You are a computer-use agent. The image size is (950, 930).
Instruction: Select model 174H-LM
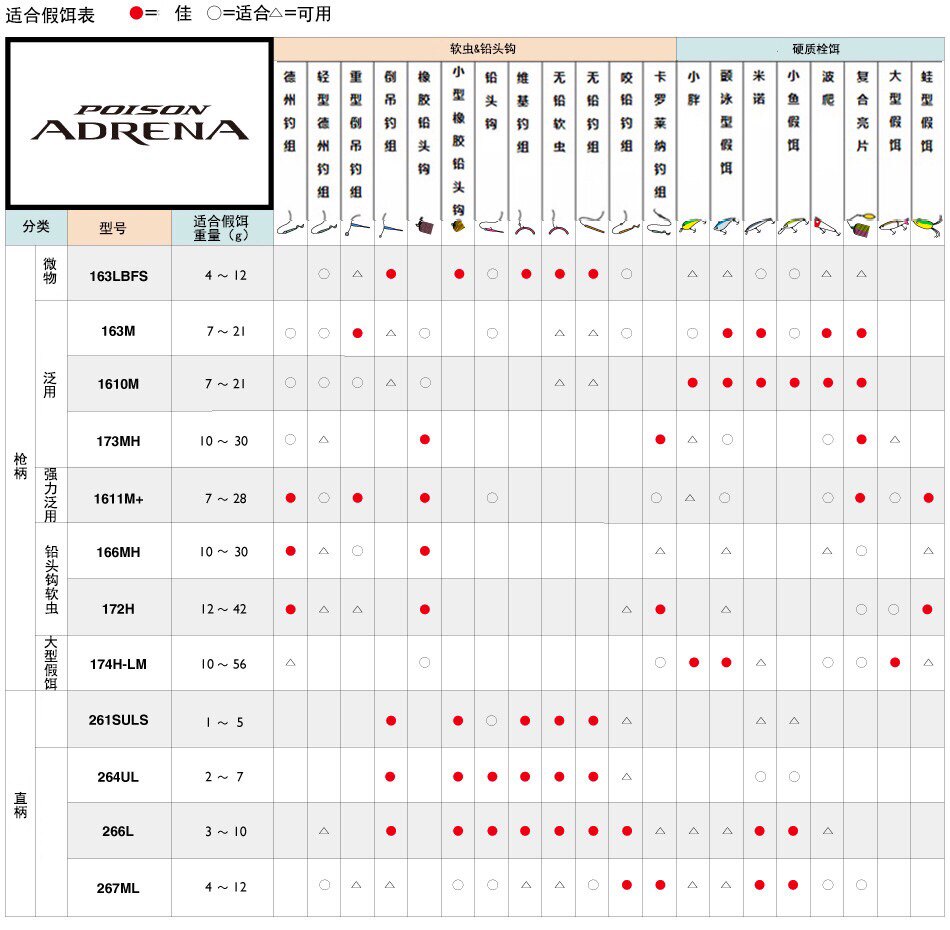119,665
